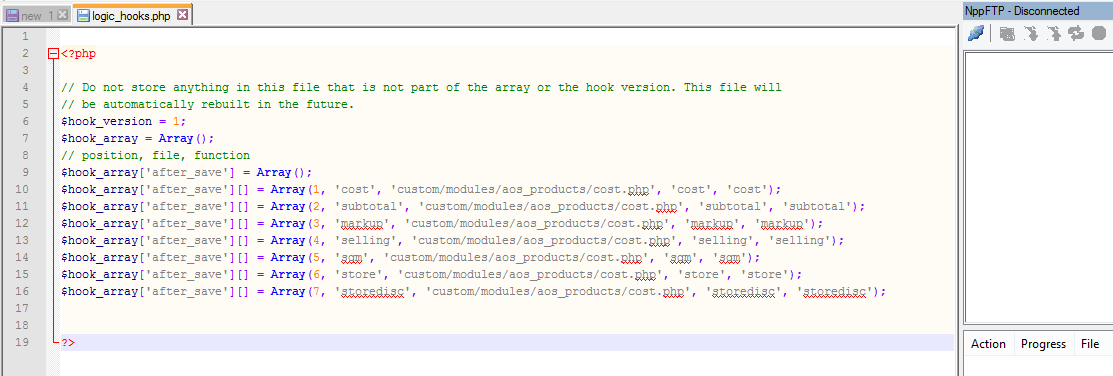Click the '$hook_array = Array();' line
Screen dimensions: 1113x376
tap(138, 138)
